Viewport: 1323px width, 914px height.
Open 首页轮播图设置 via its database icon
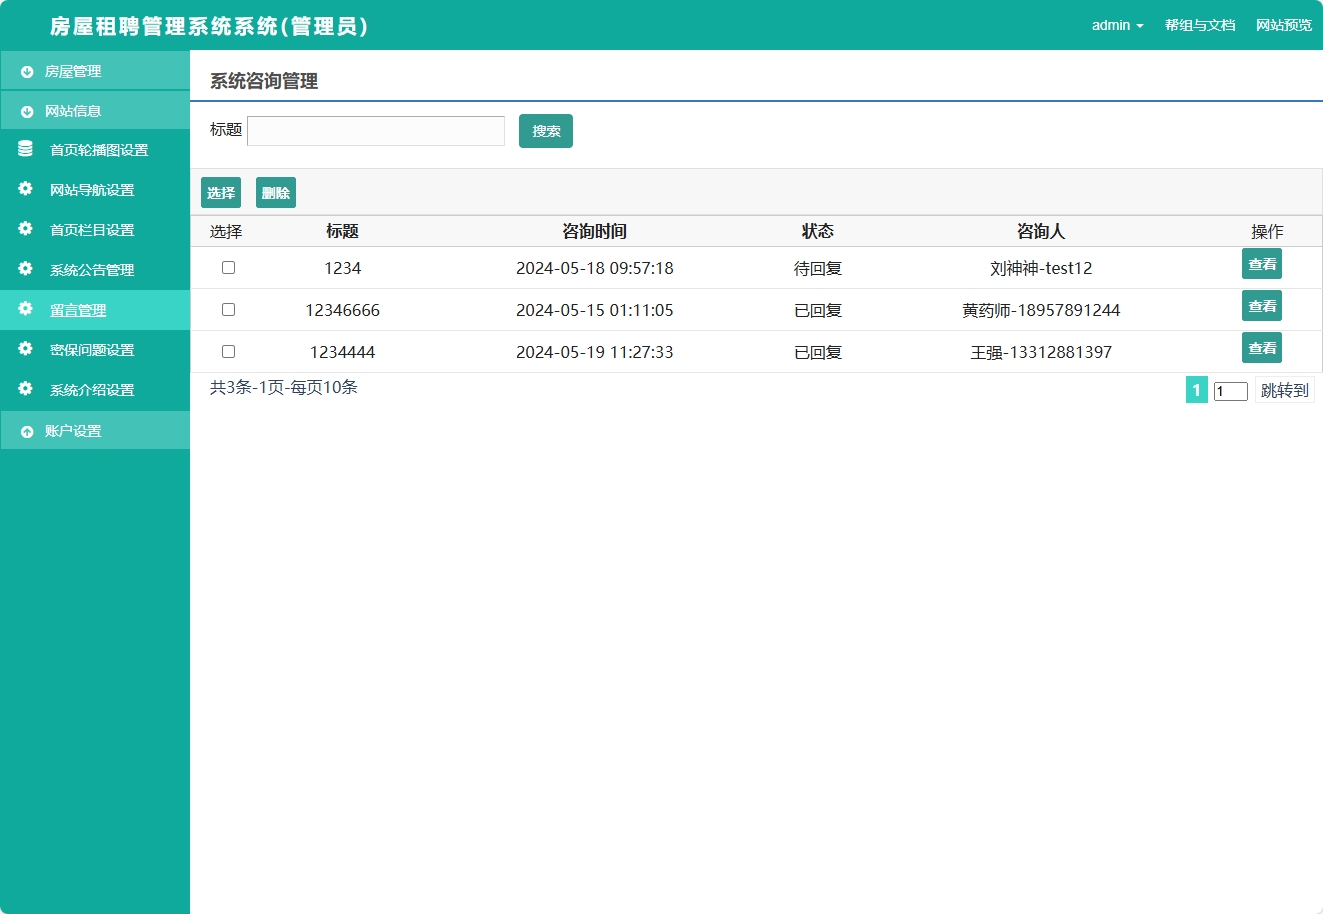click(24, 149)
